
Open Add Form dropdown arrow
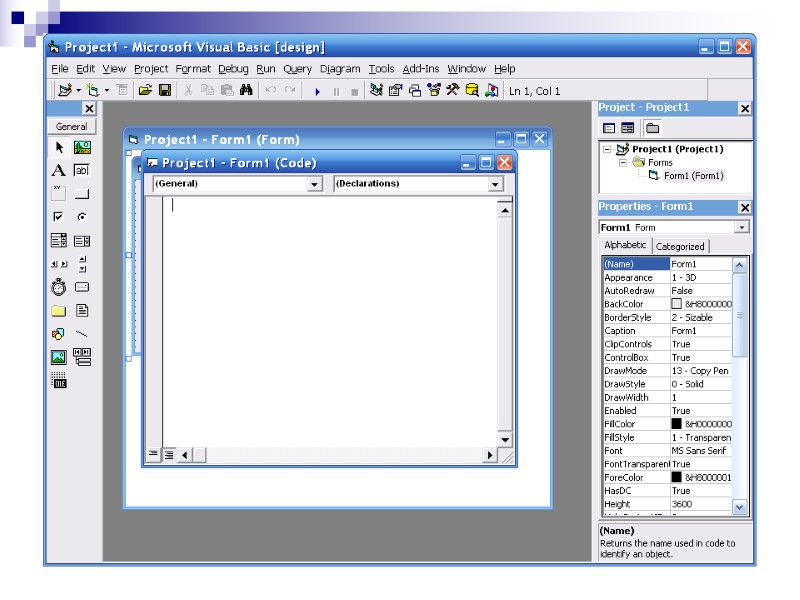click(107, 90)
